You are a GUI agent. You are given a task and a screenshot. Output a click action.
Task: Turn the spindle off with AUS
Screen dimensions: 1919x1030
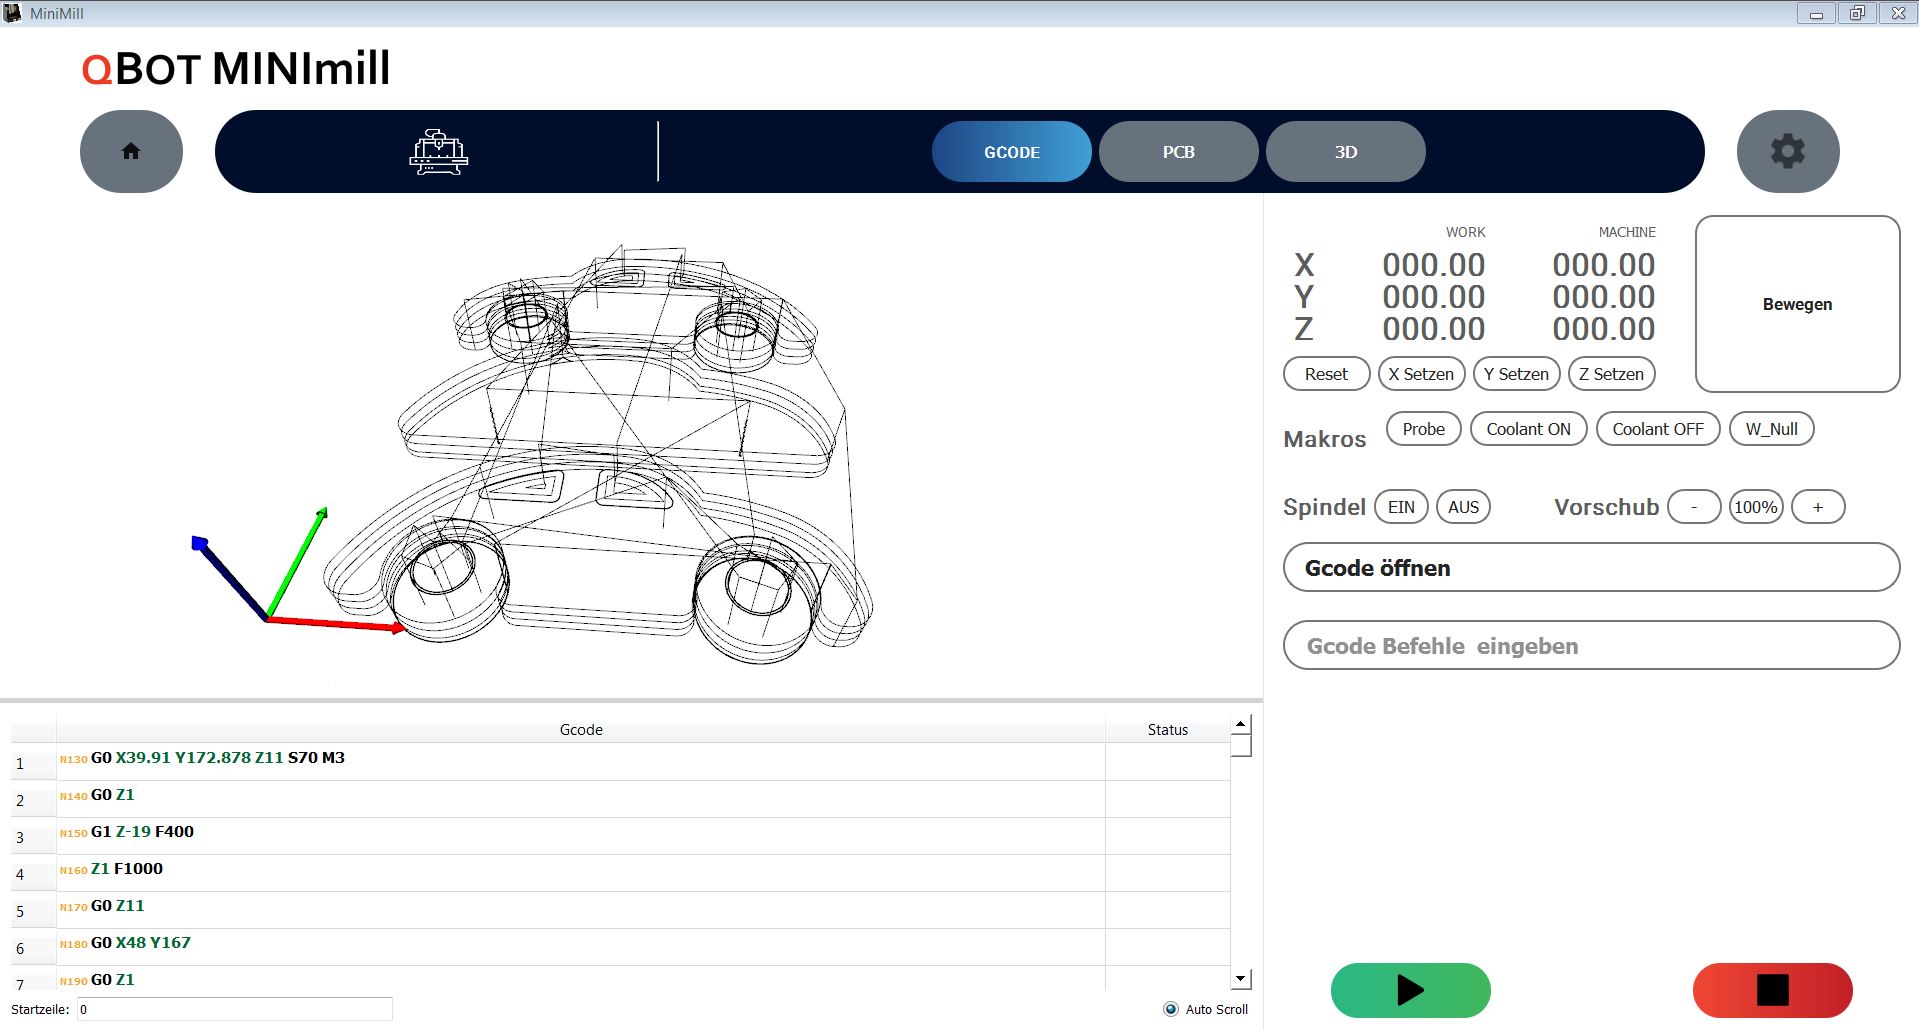(x=1463, y=507)
